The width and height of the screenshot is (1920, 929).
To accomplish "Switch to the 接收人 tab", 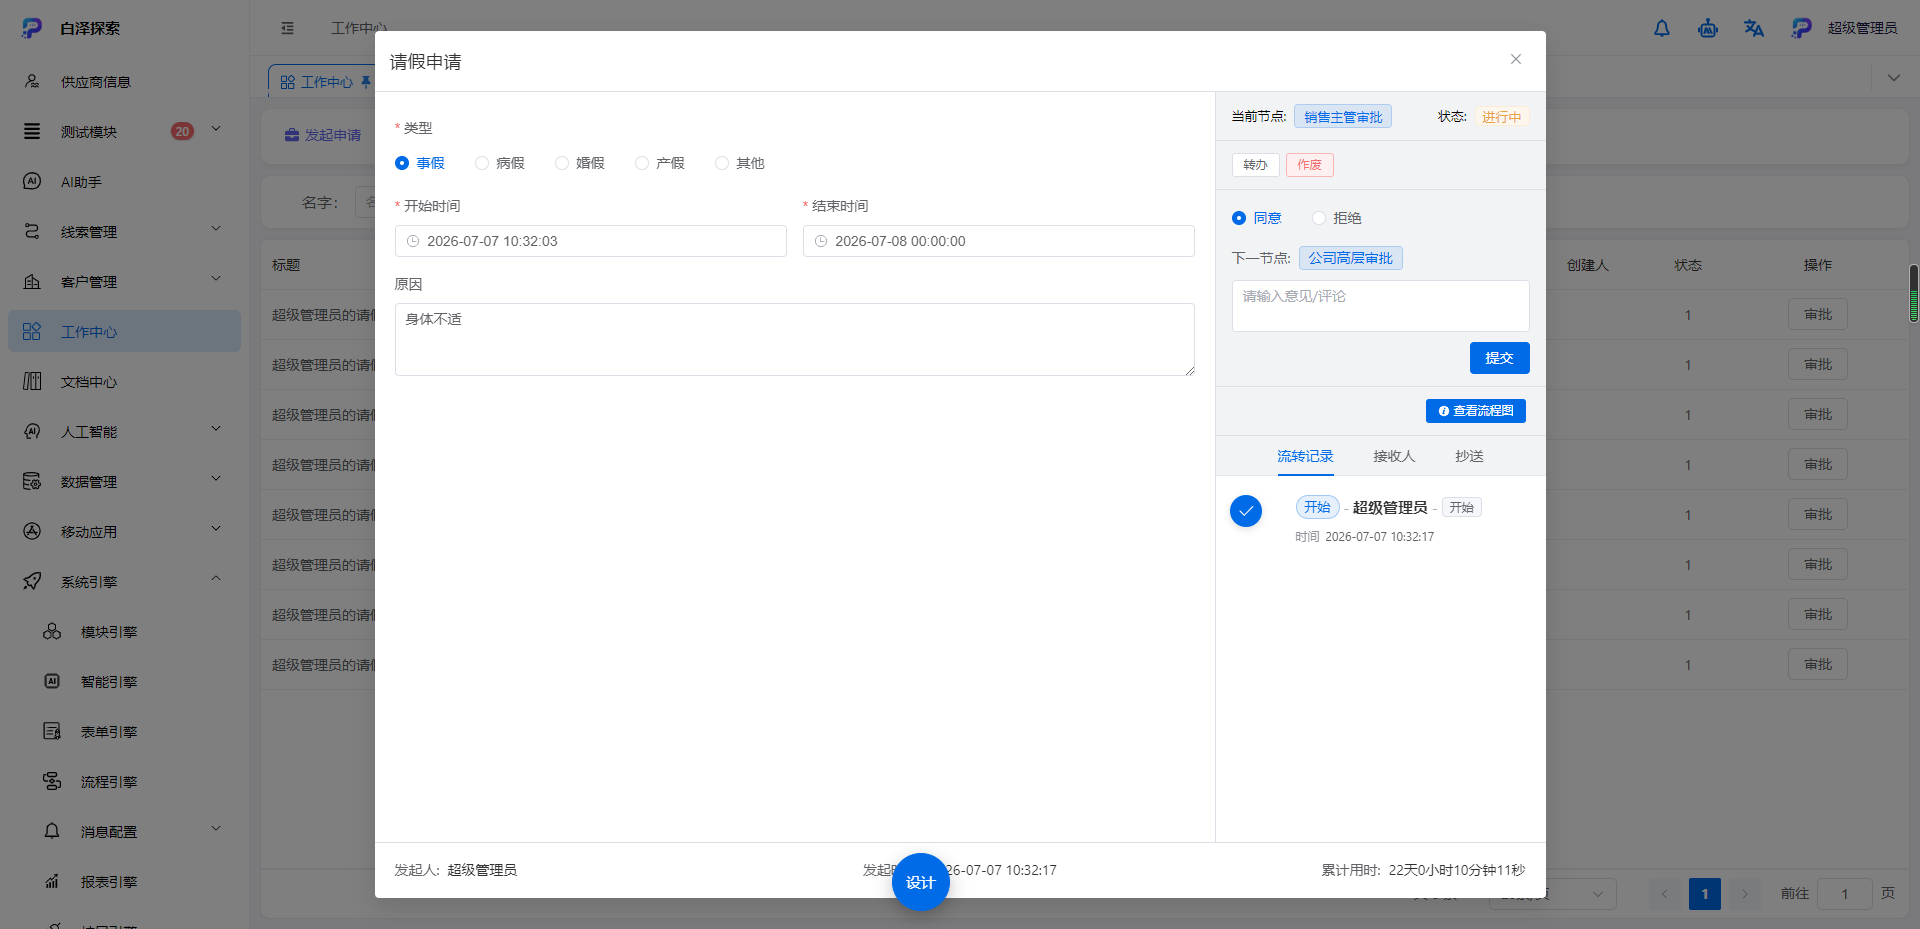I will tap(1394, 456).
